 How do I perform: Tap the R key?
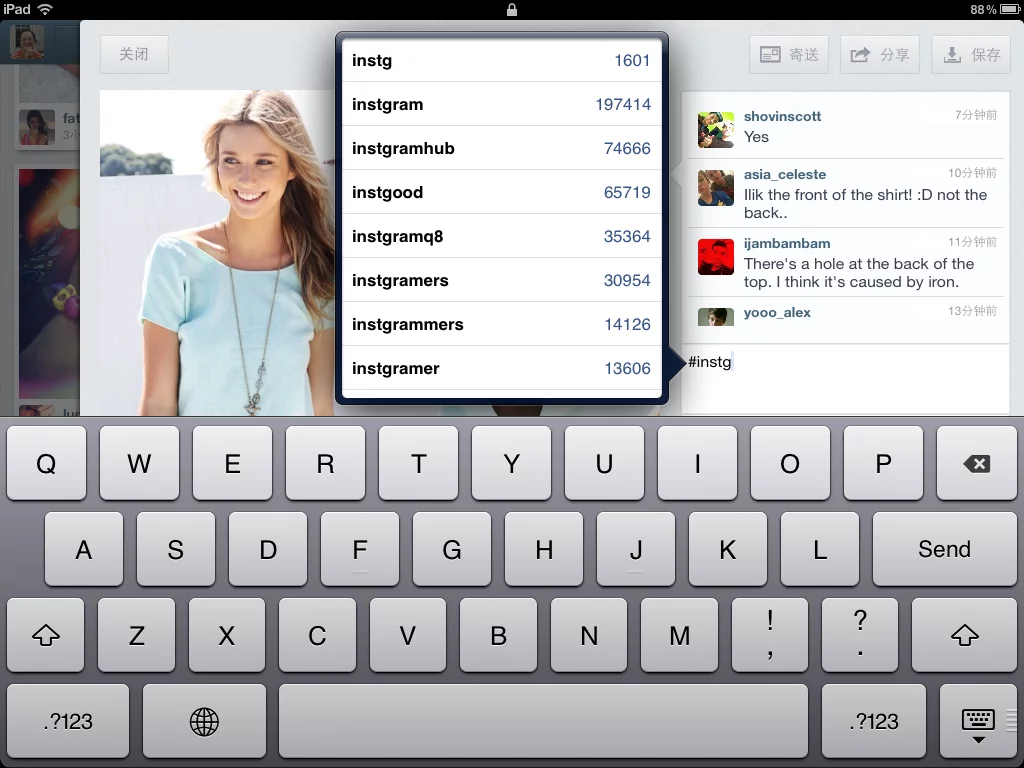click(x=325, y=463)
